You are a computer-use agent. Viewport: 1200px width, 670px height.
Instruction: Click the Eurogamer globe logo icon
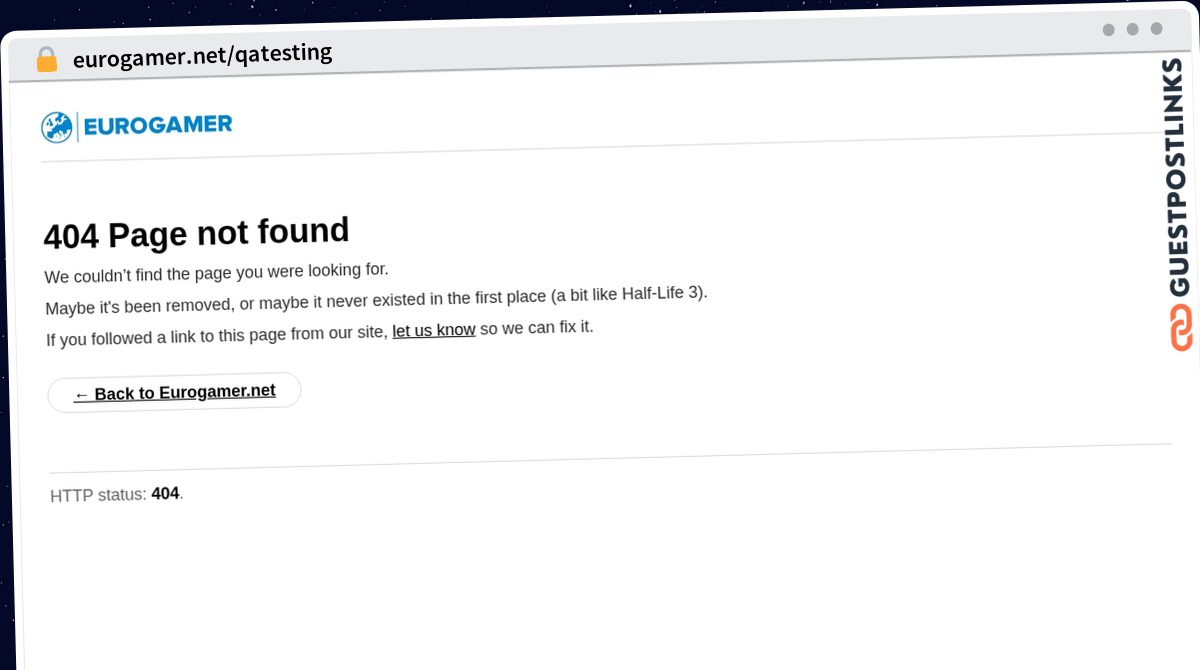[x=56, y=127]
